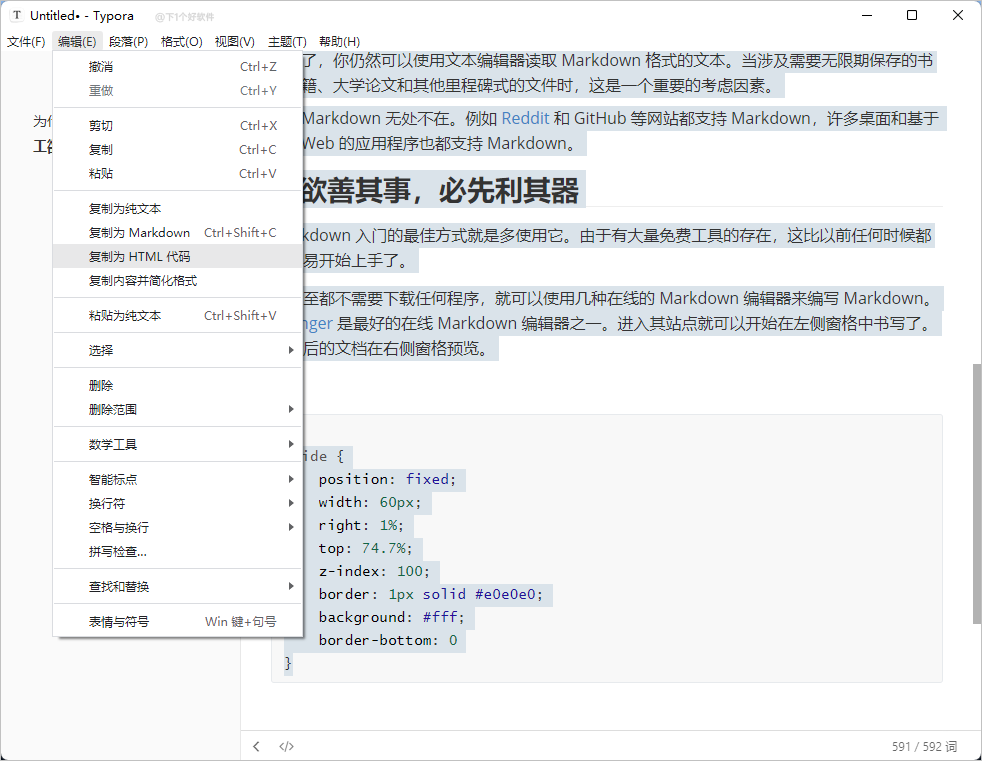Toggle source code mode icon

(286, 746)
